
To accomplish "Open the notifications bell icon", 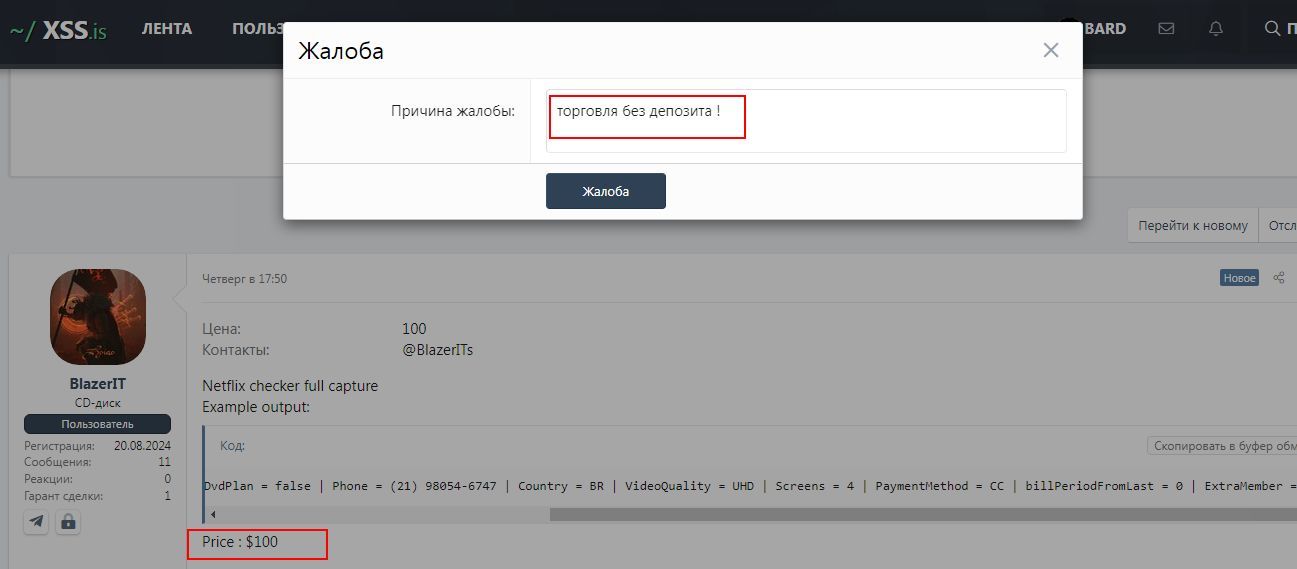I will (1216, 29).
